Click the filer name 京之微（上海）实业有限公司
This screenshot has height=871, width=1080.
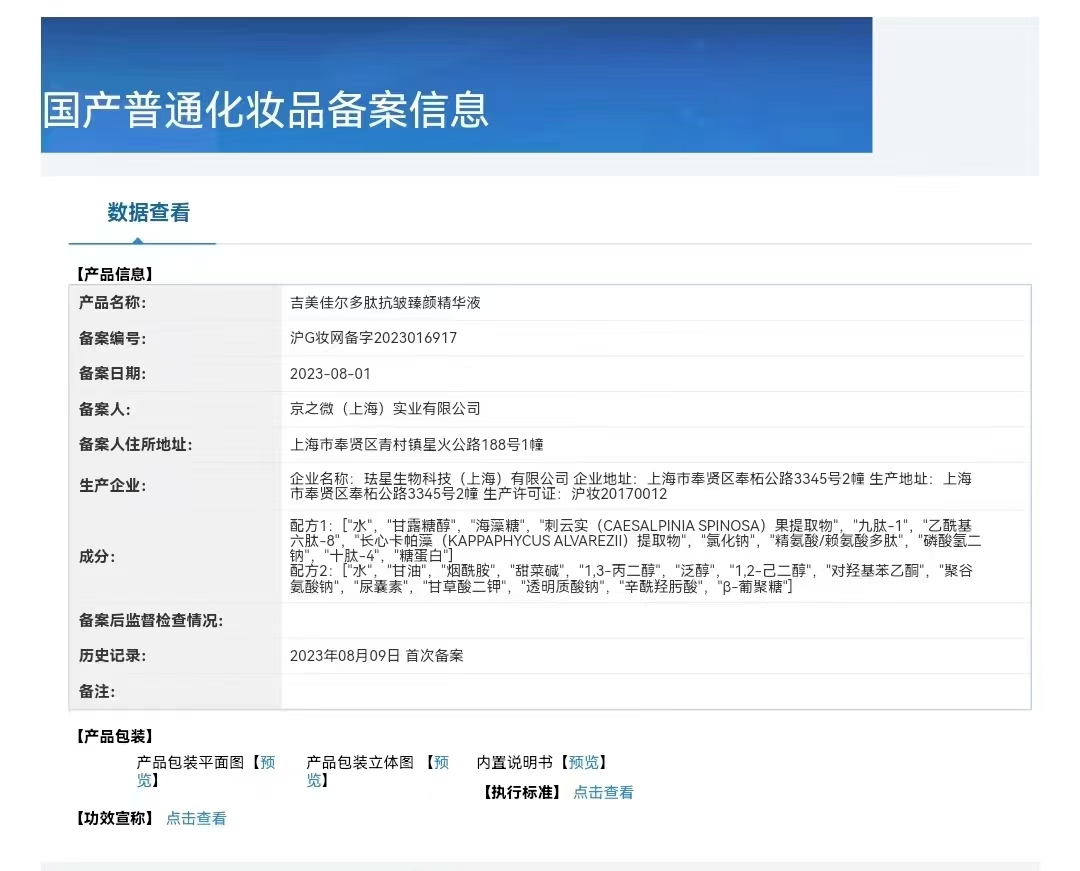point(384,409)
